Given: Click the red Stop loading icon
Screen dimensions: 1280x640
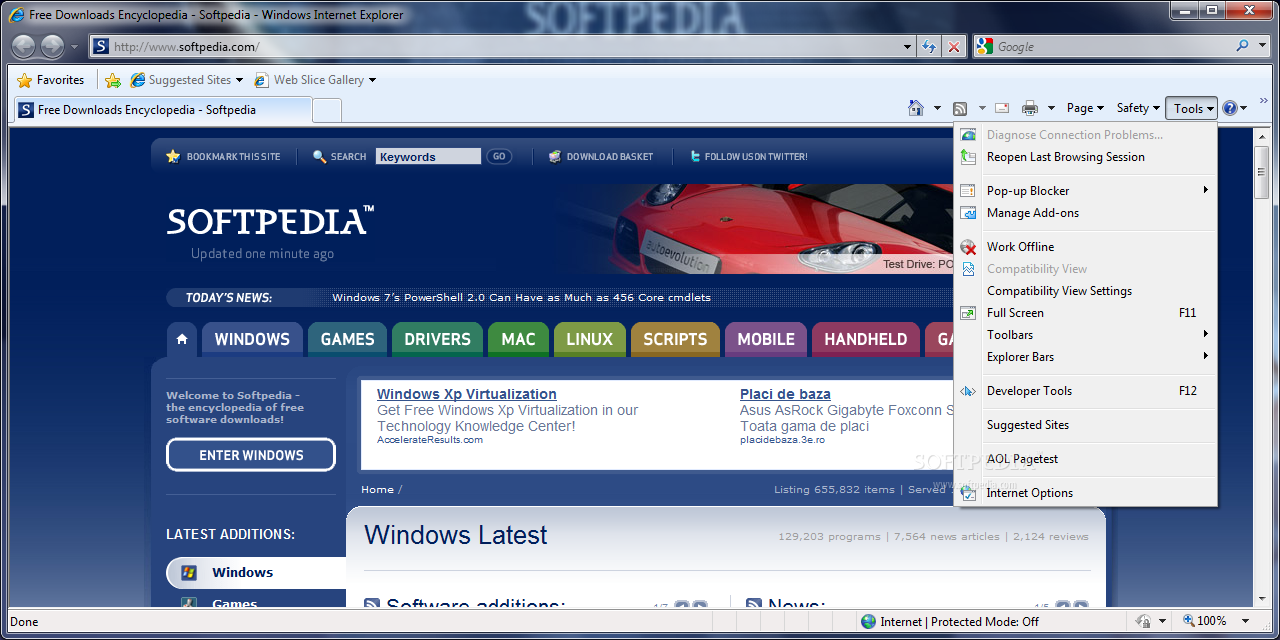Looking at the screenshot, I should pos(954,46).
